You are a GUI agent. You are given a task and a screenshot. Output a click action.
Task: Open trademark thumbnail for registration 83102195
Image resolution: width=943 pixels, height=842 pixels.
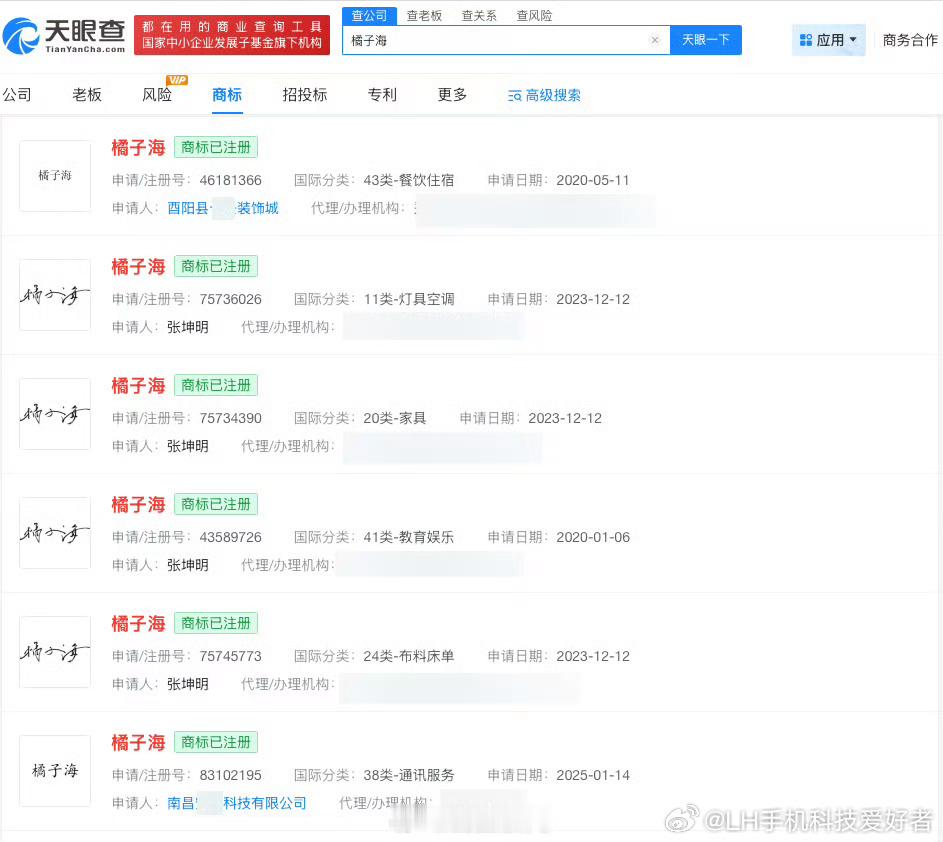coord(55,770)
